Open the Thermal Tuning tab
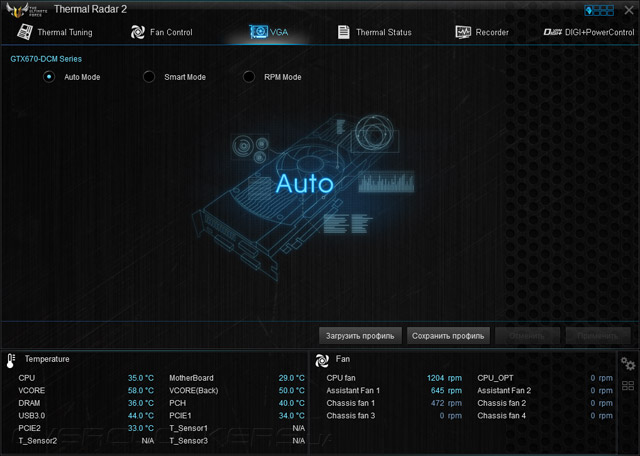The width and height of the screenshot is (640, 456). click(55, 32)
